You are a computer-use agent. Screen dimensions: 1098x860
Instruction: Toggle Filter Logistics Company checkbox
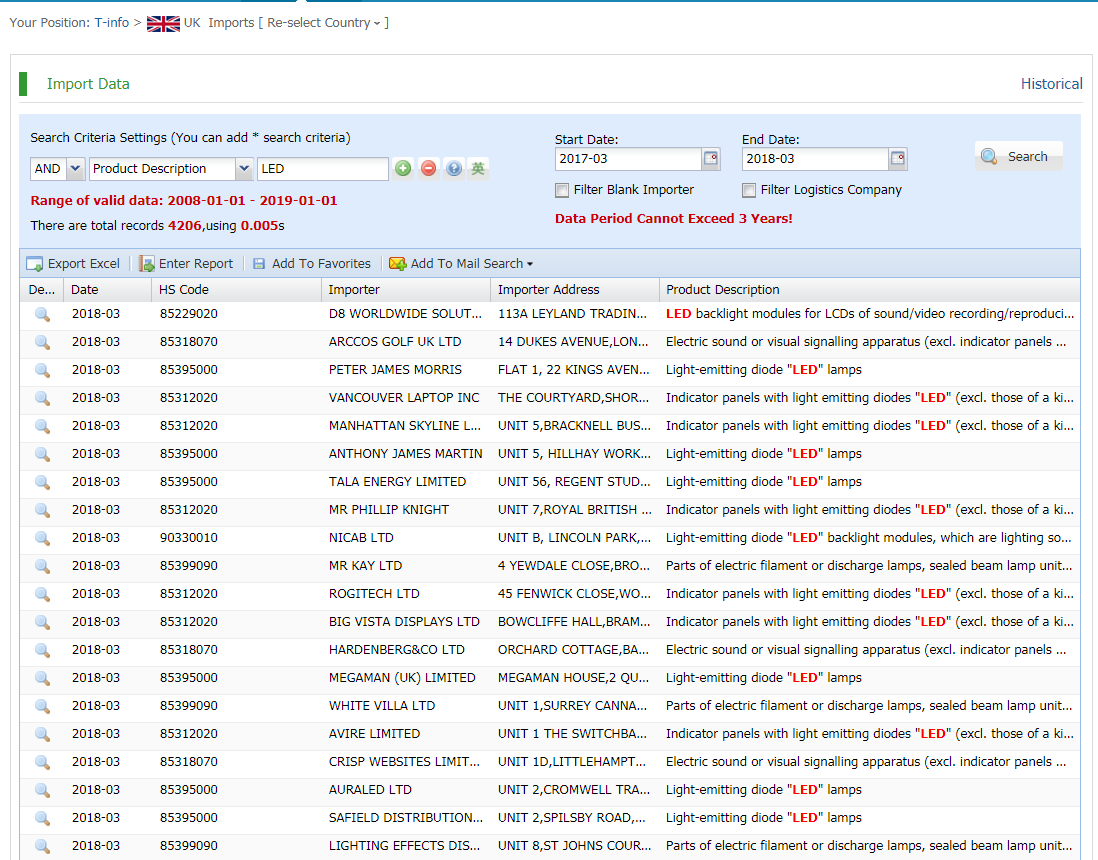[749, 190]
